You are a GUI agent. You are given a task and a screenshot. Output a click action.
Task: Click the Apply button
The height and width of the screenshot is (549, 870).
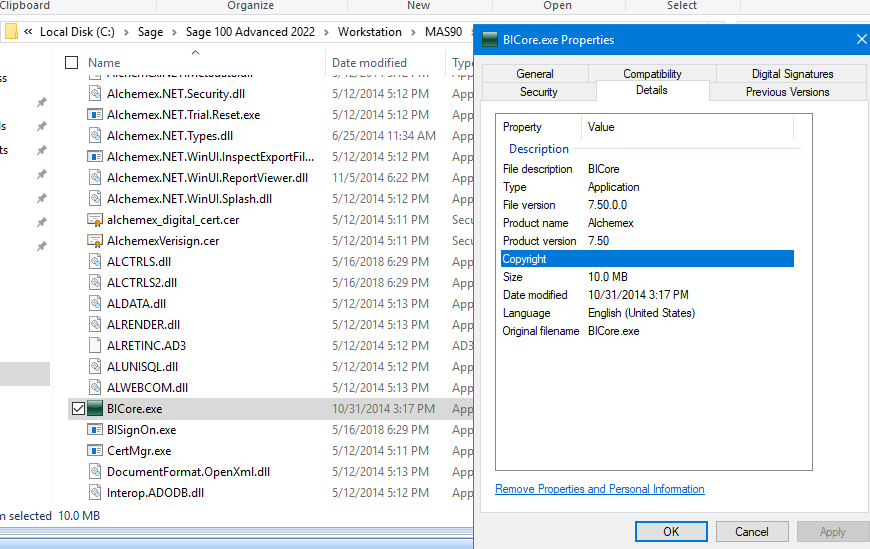tap(832, 531)
